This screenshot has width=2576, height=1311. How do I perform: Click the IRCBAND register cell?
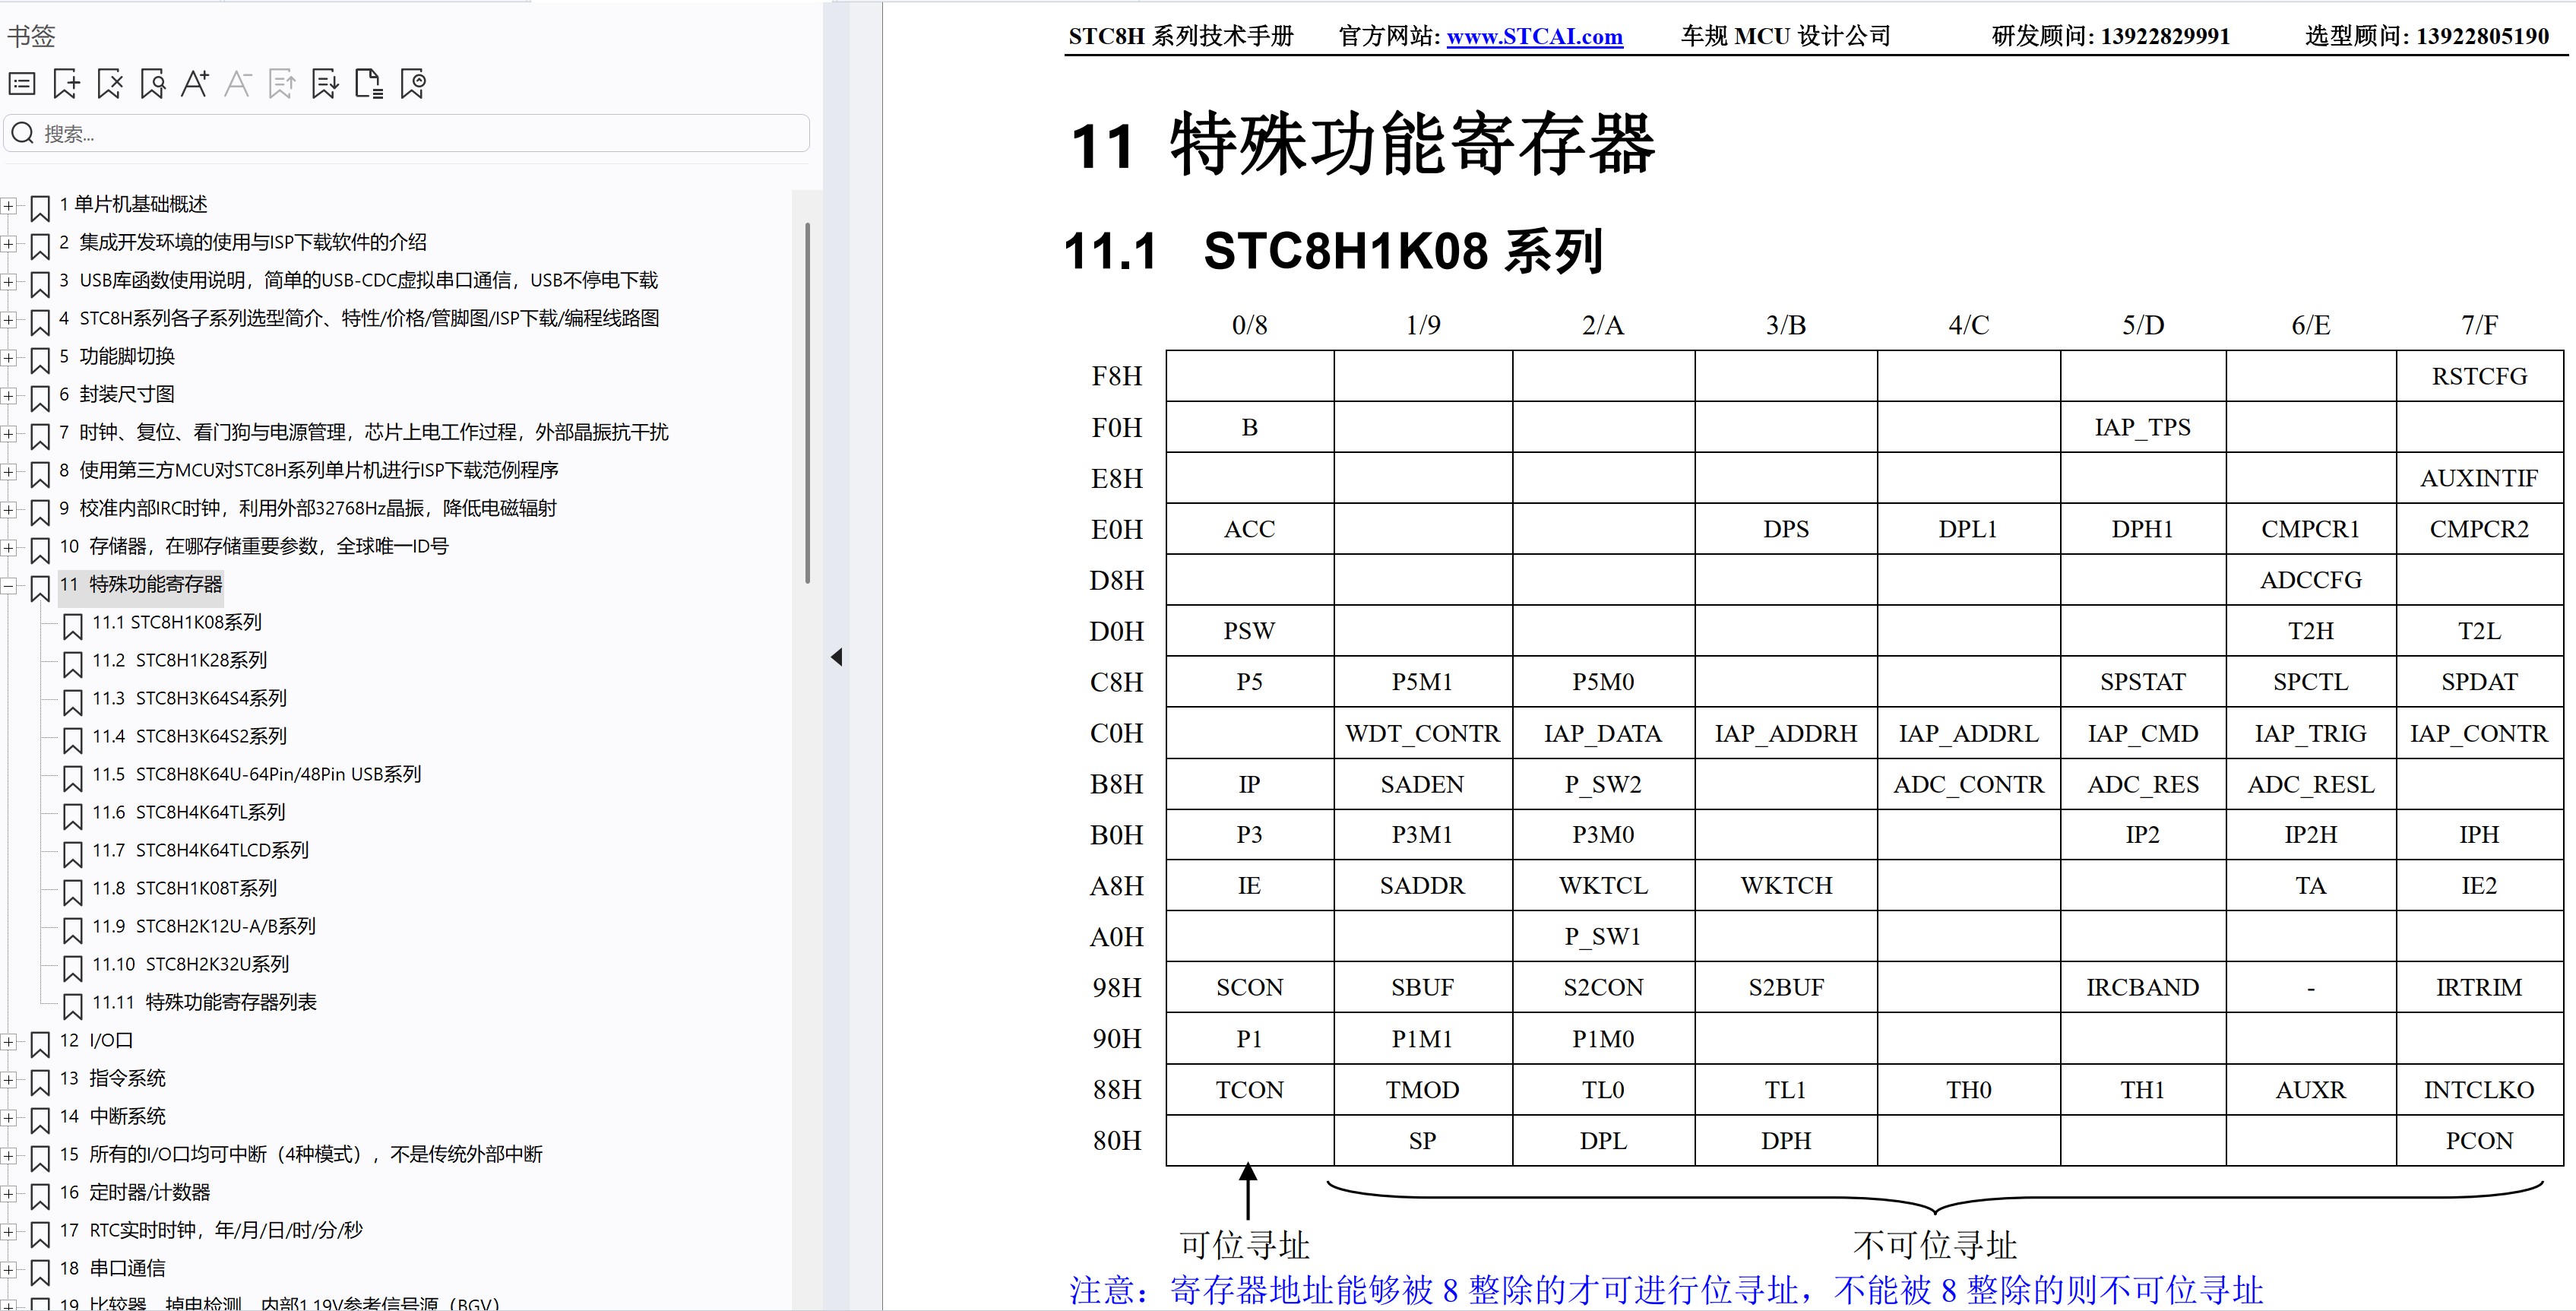coord(2142,987)
